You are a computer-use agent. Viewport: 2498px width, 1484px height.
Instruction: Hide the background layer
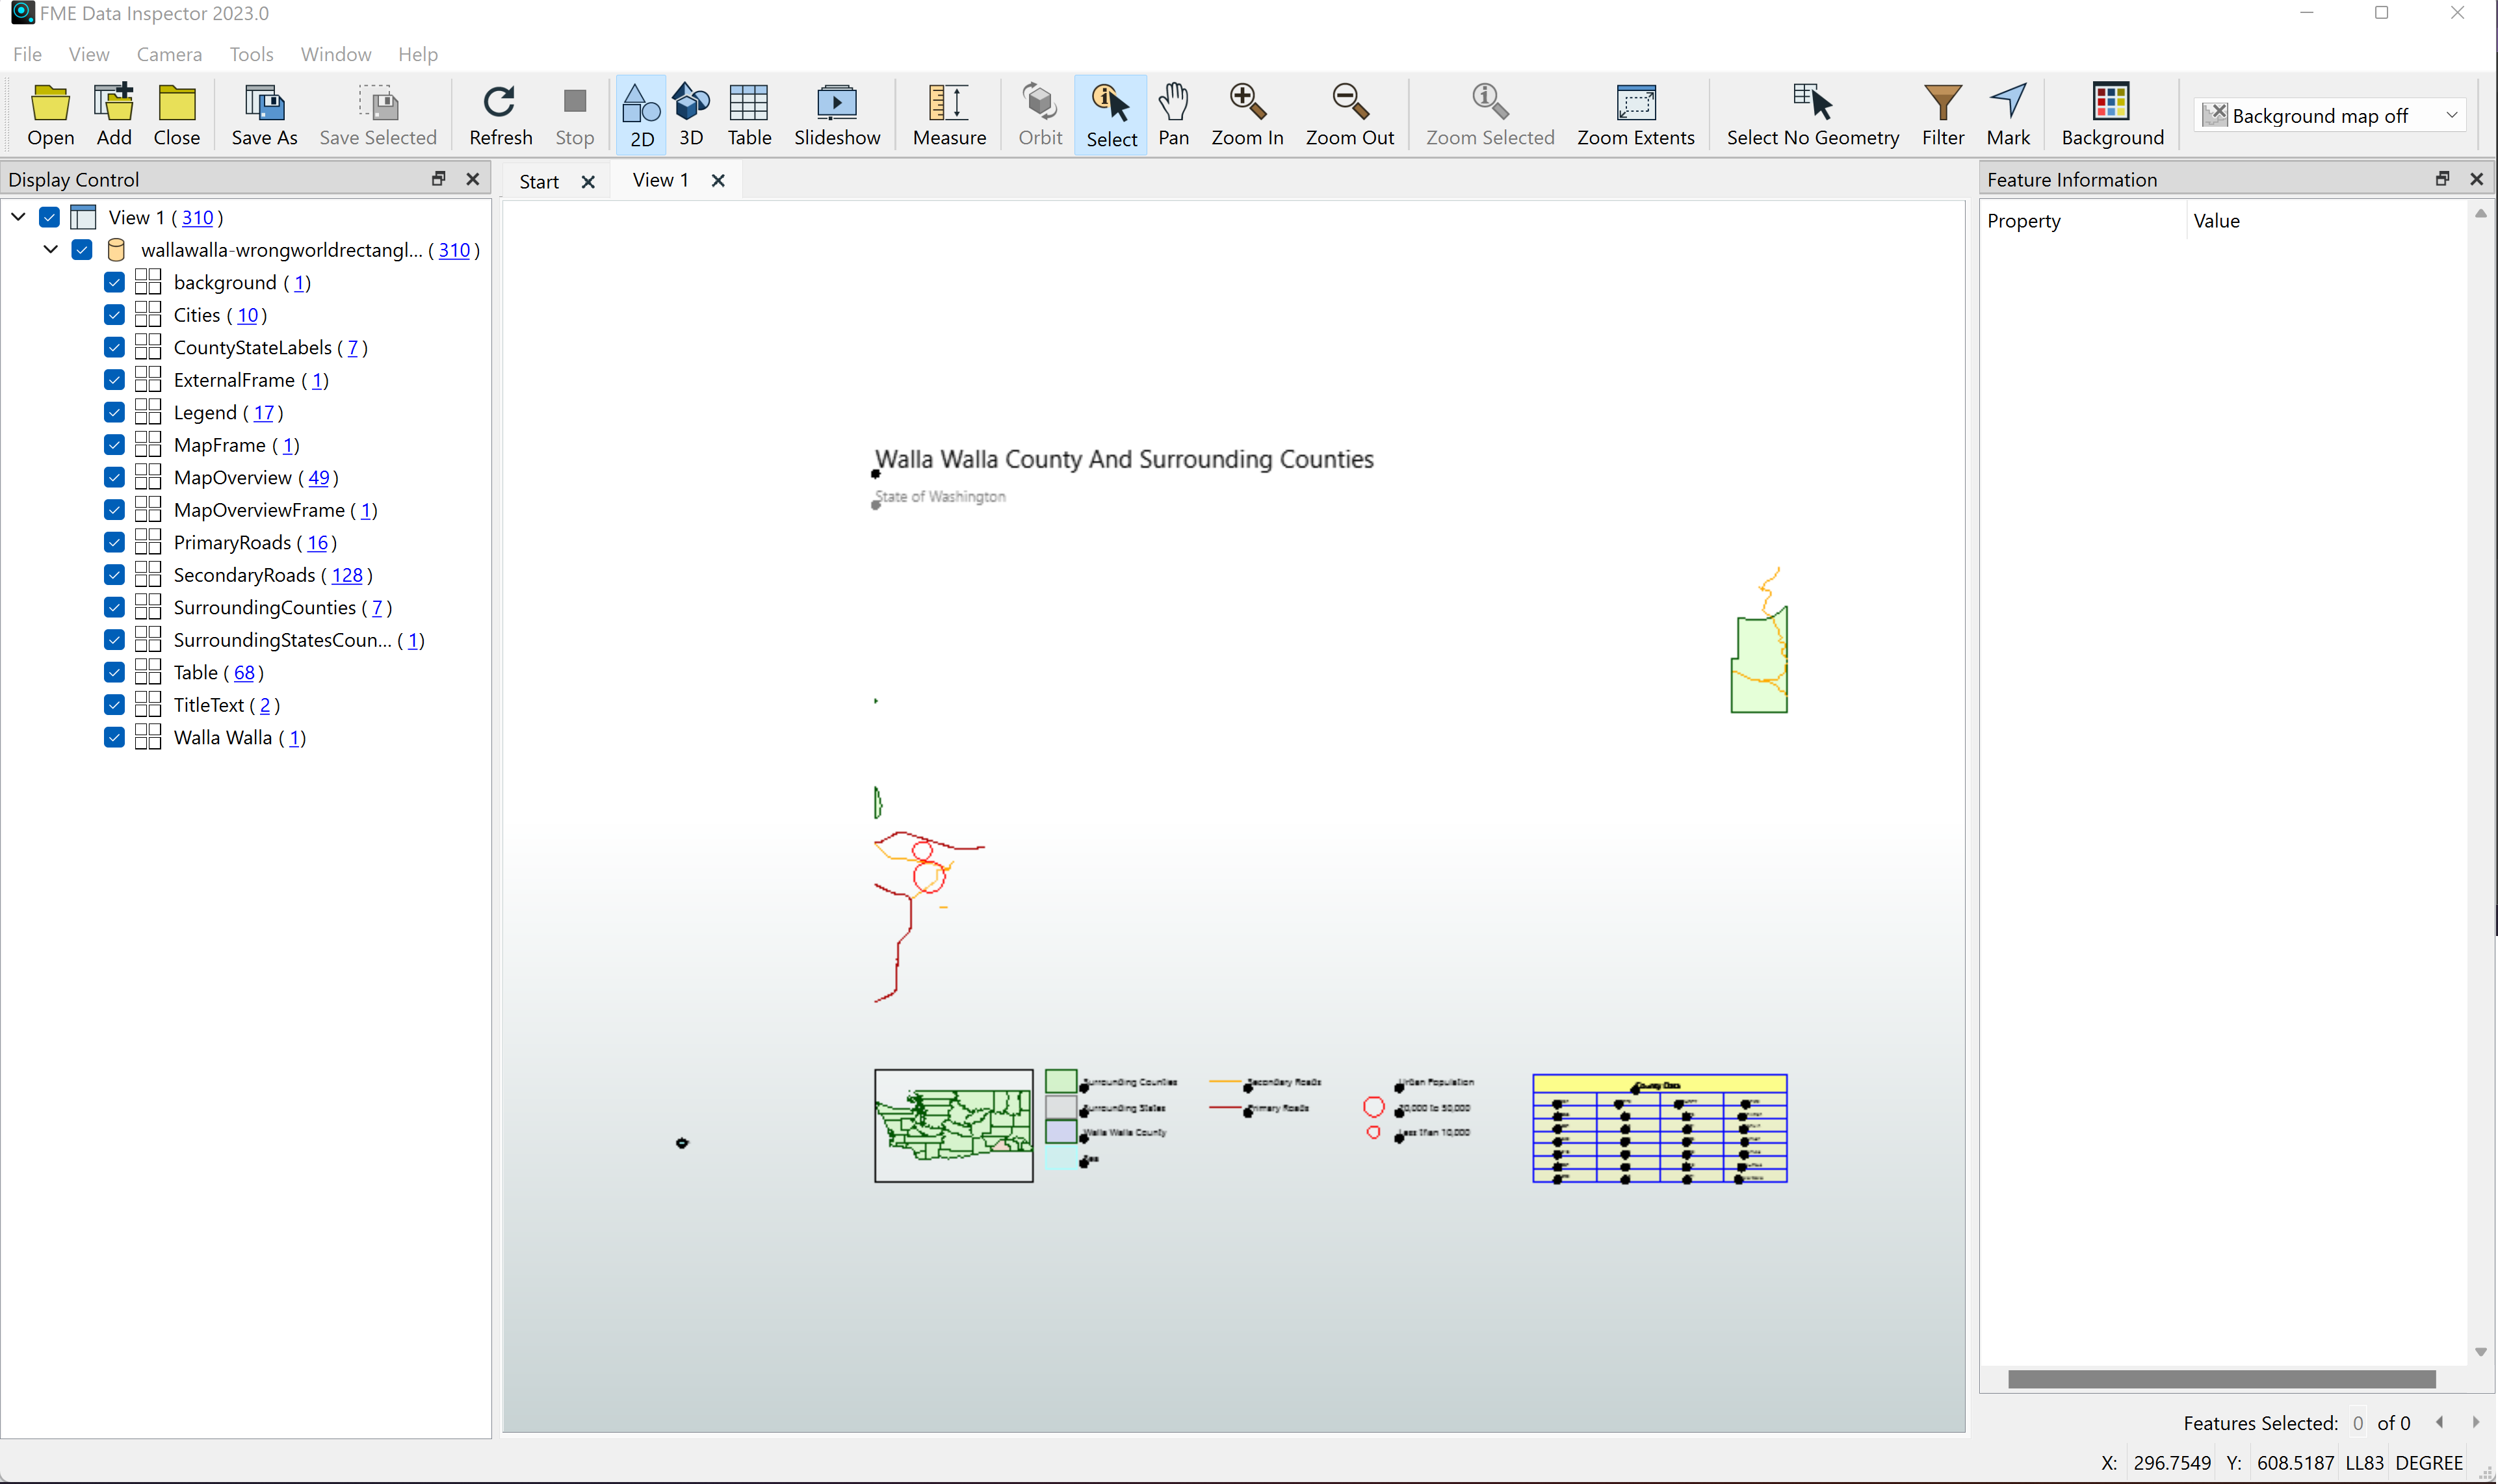click(114, 282)
